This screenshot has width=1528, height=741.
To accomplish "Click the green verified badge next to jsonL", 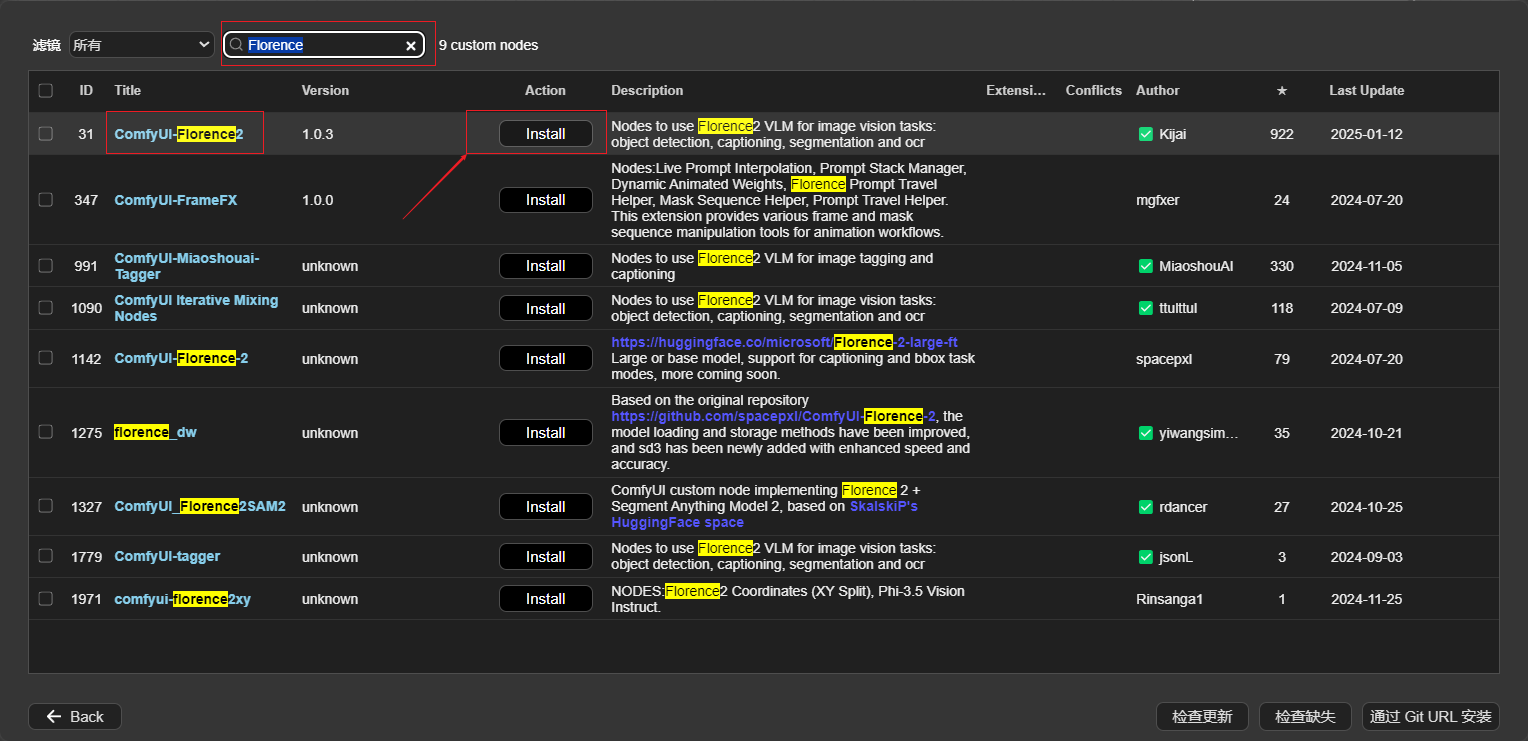I will point(1146,557).
